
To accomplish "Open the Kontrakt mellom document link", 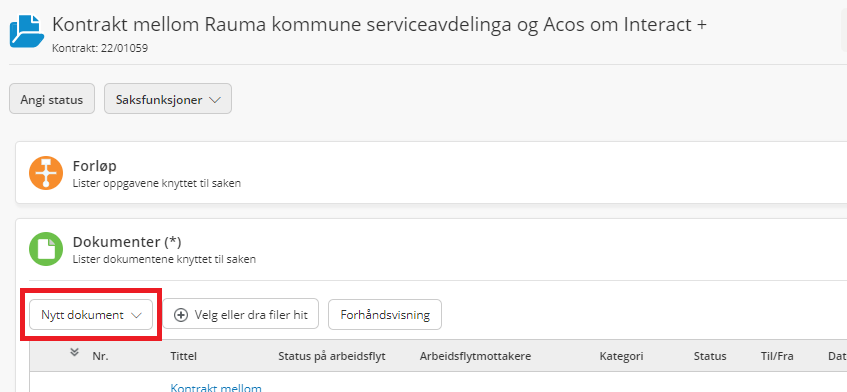I will click(216, 387).
